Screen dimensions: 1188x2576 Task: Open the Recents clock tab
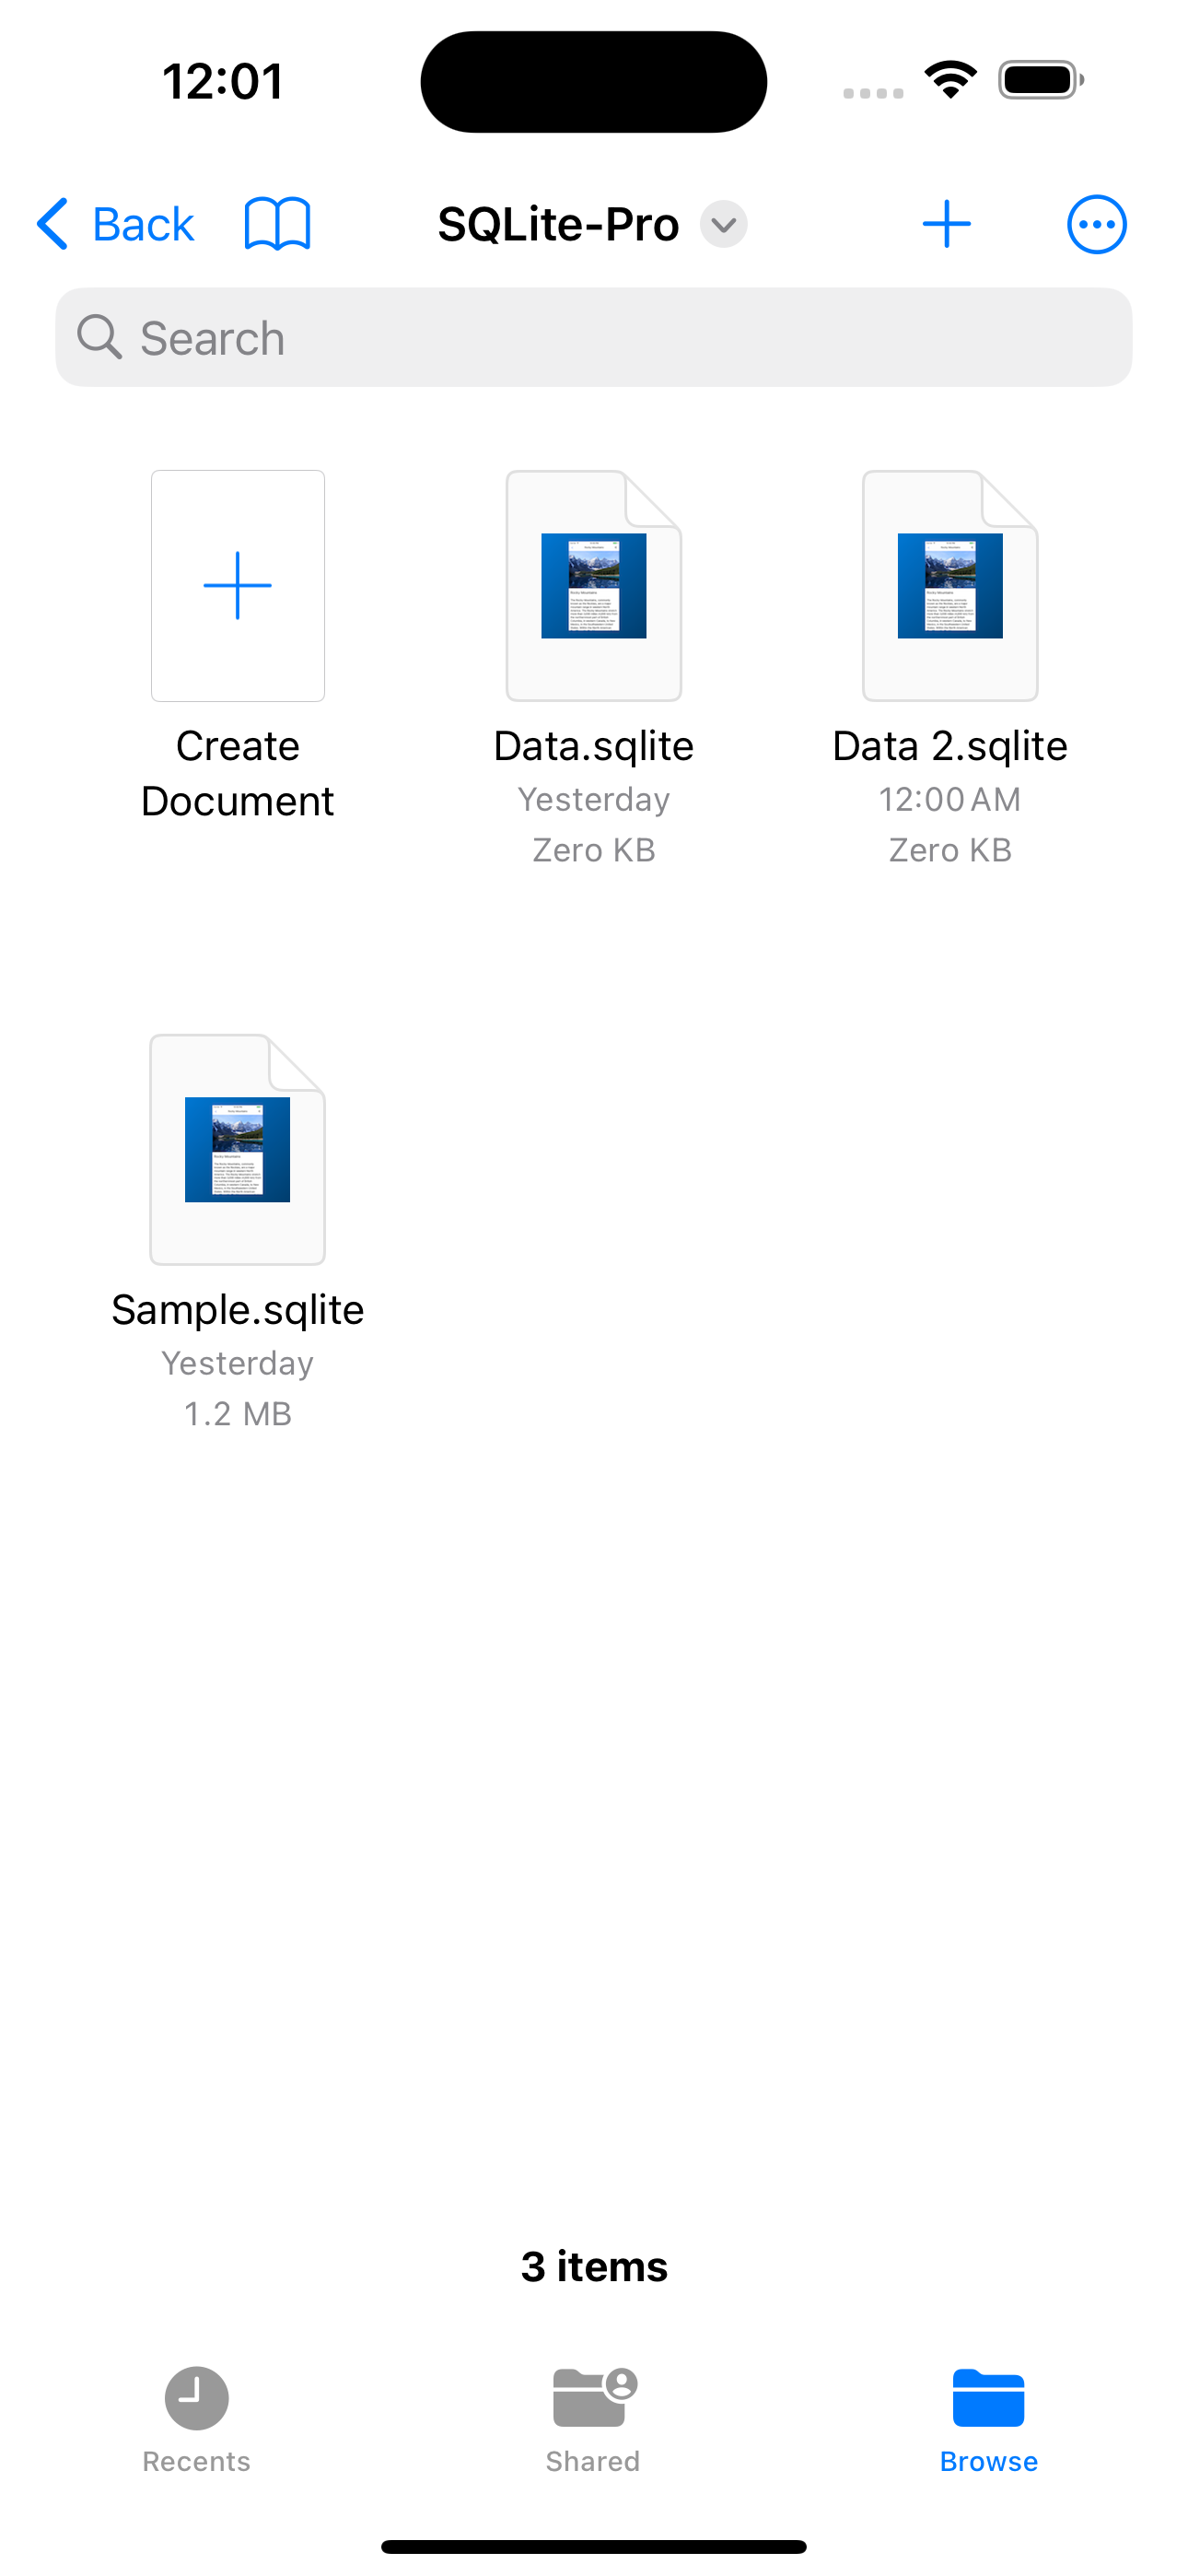pyautogui.click(x=196, y=2414)
